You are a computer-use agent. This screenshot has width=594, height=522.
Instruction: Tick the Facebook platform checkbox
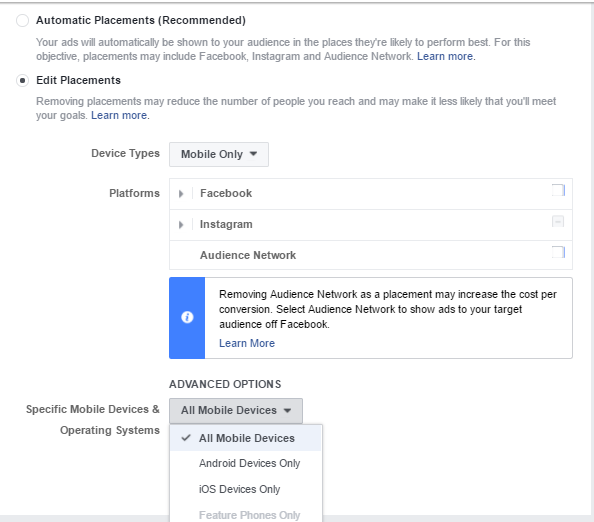point(558,190)
